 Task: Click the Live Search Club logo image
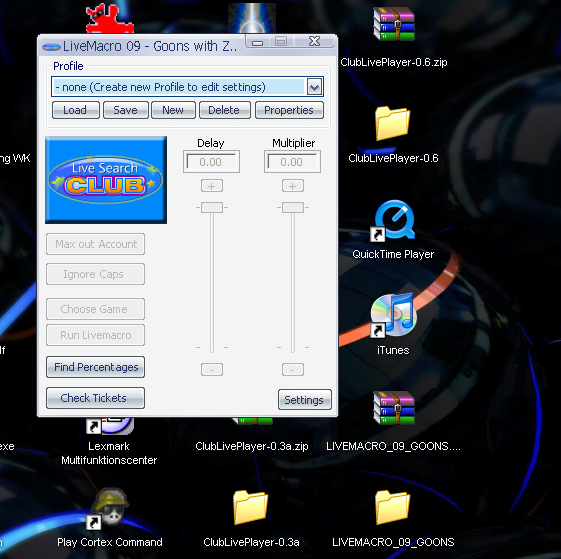pos(106,180)
